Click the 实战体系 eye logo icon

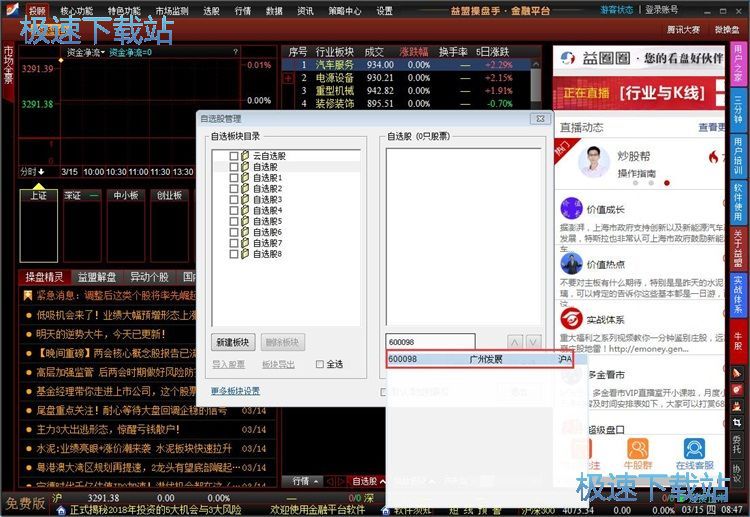pos(571,319)
